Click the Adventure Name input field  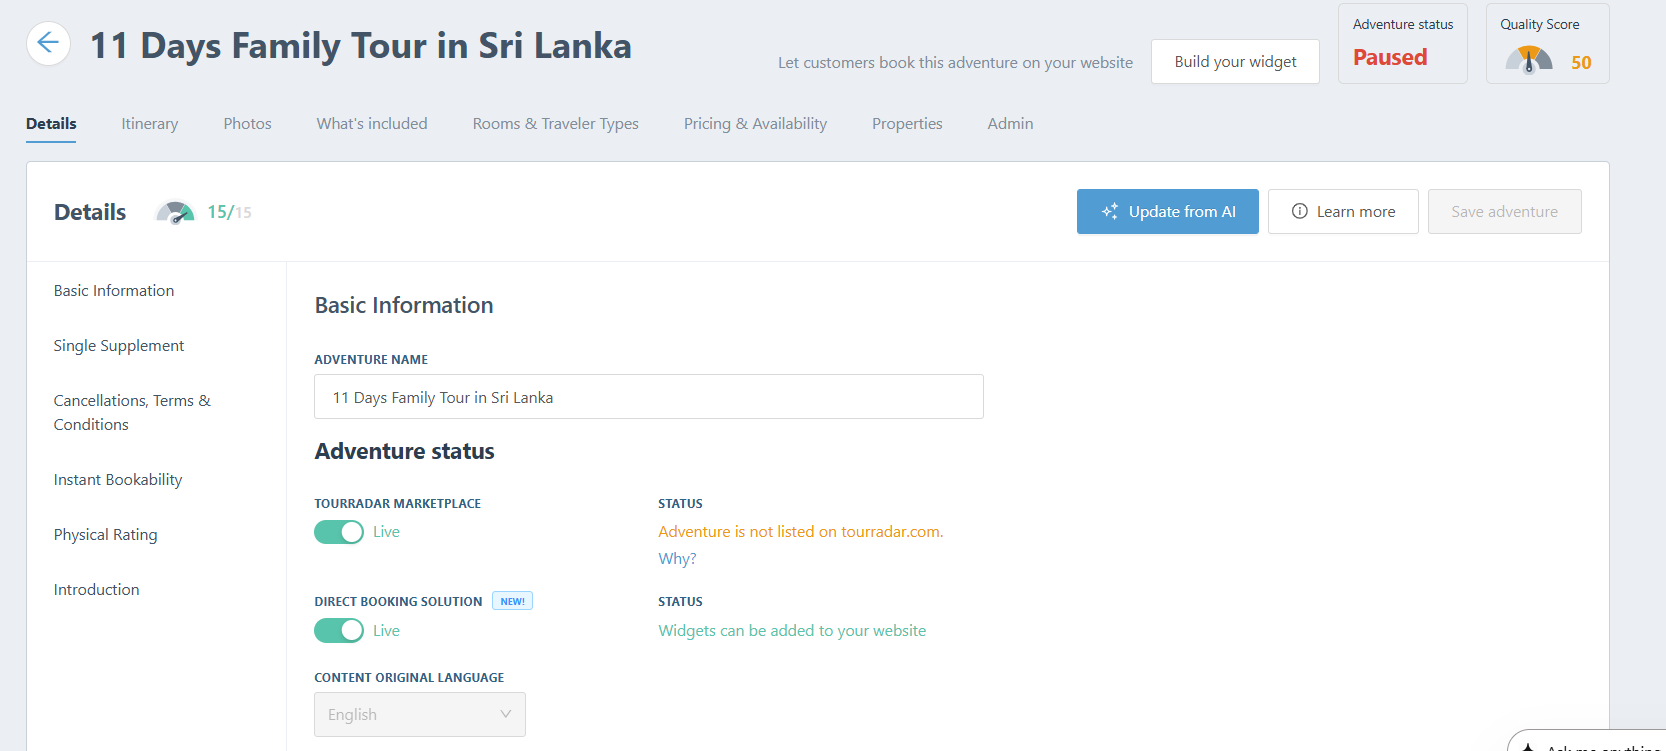click(648, 397)
